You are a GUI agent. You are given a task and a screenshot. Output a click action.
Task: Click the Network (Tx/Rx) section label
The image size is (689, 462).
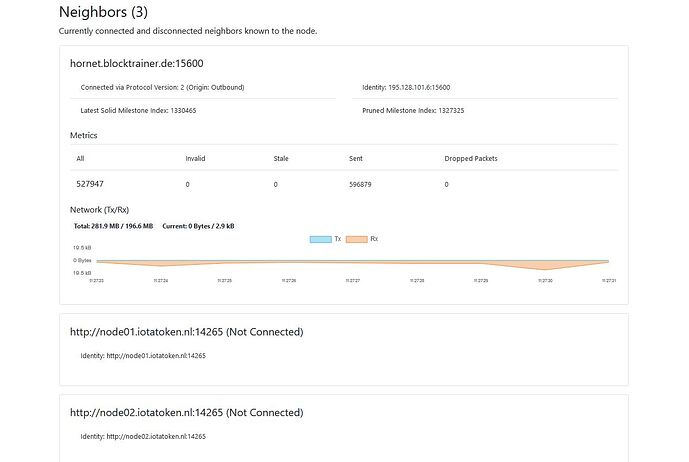pyautogui.click(x=99, y=210)
